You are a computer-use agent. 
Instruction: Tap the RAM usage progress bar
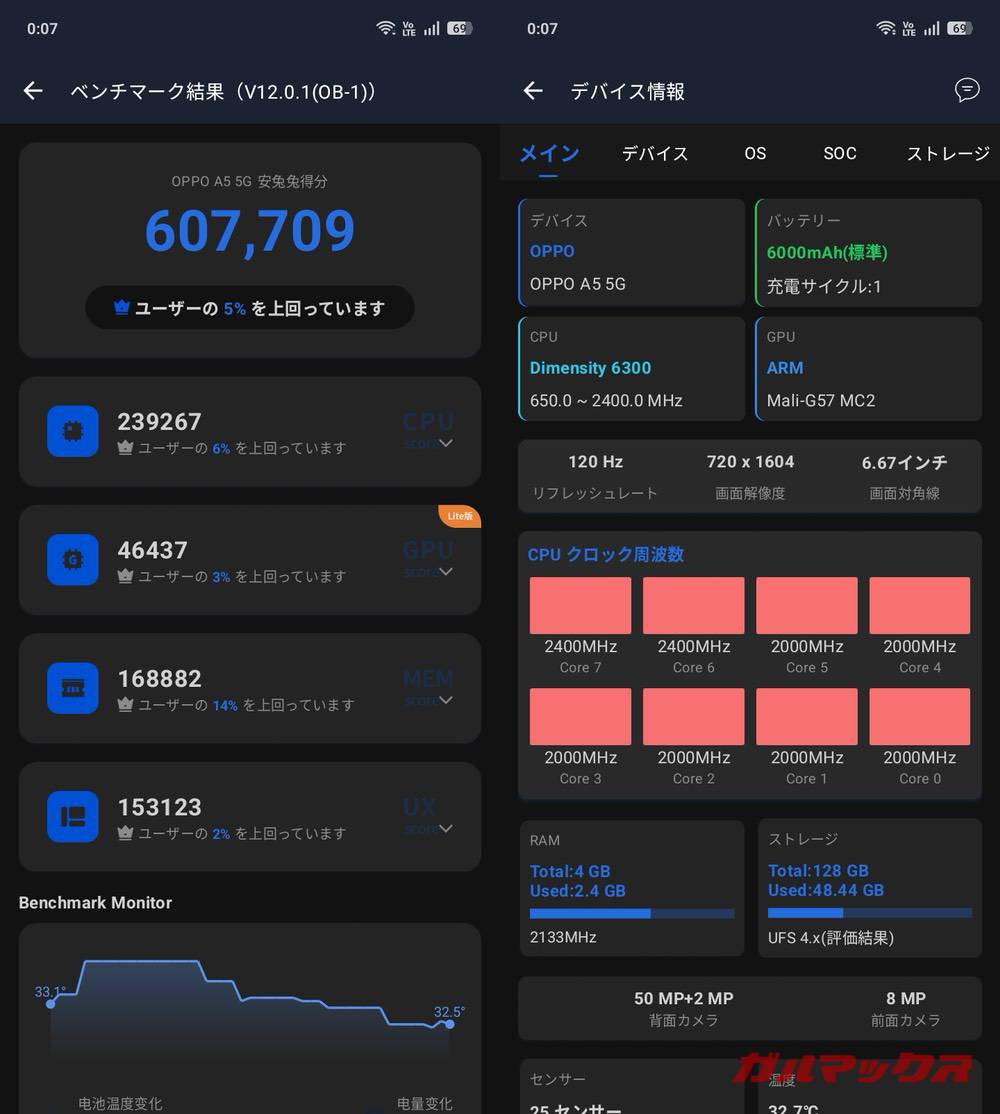pyautogui.click(x=631, y=914)
